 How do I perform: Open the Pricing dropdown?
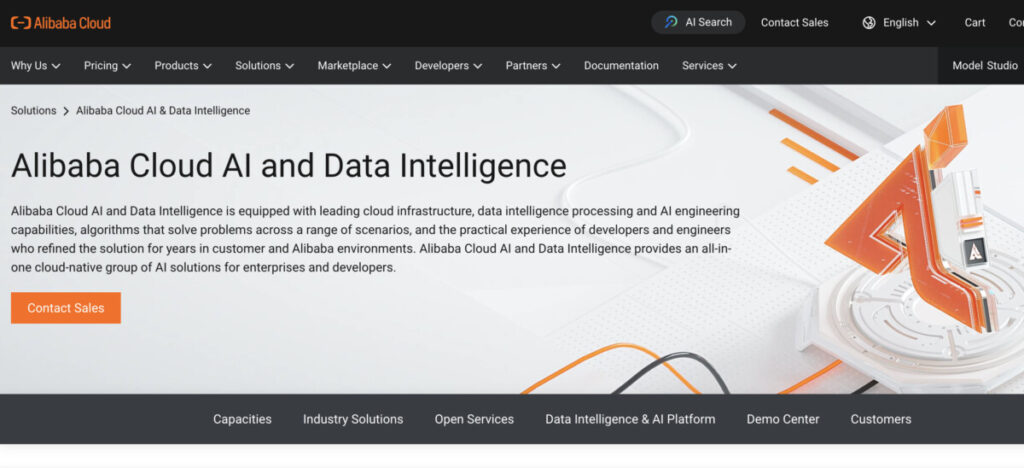click(x=108, y=65)
